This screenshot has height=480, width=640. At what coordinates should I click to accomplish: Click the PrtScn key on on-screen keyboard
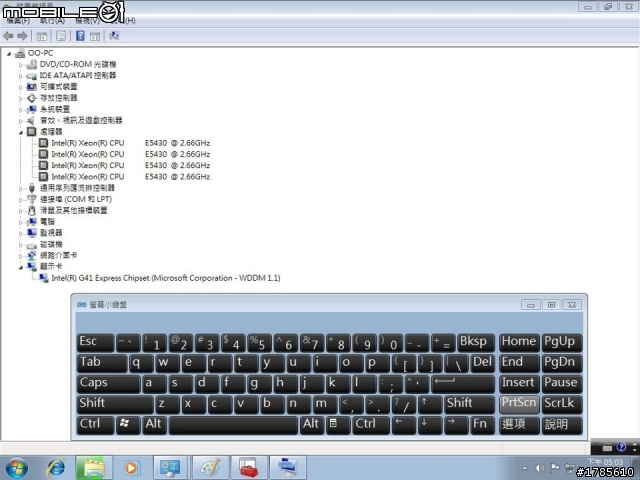point(519,404)
